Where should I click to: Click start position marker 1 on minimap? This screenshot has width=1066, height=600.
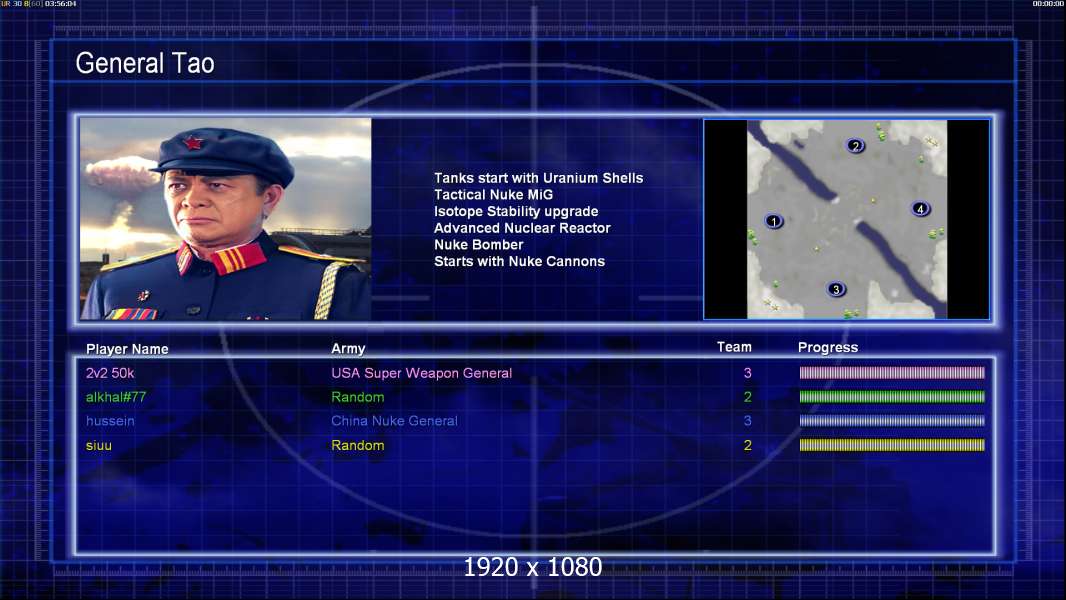pos(774,221)
